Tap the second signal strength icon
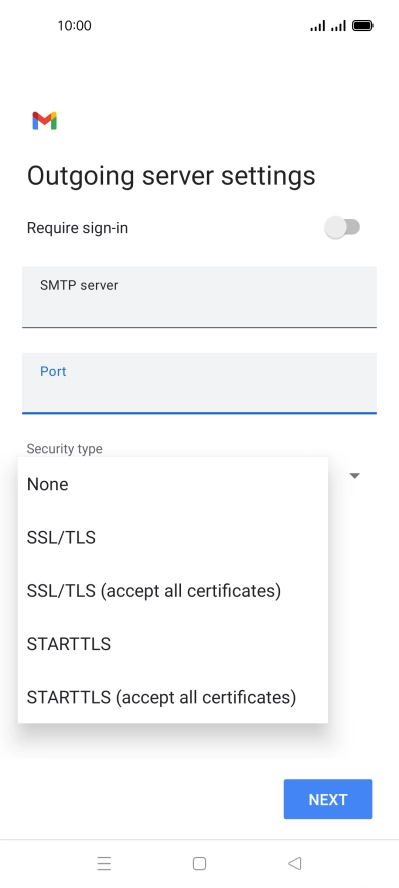The width and height of the screenshot is (399, 888). click(x=338, y=25)
